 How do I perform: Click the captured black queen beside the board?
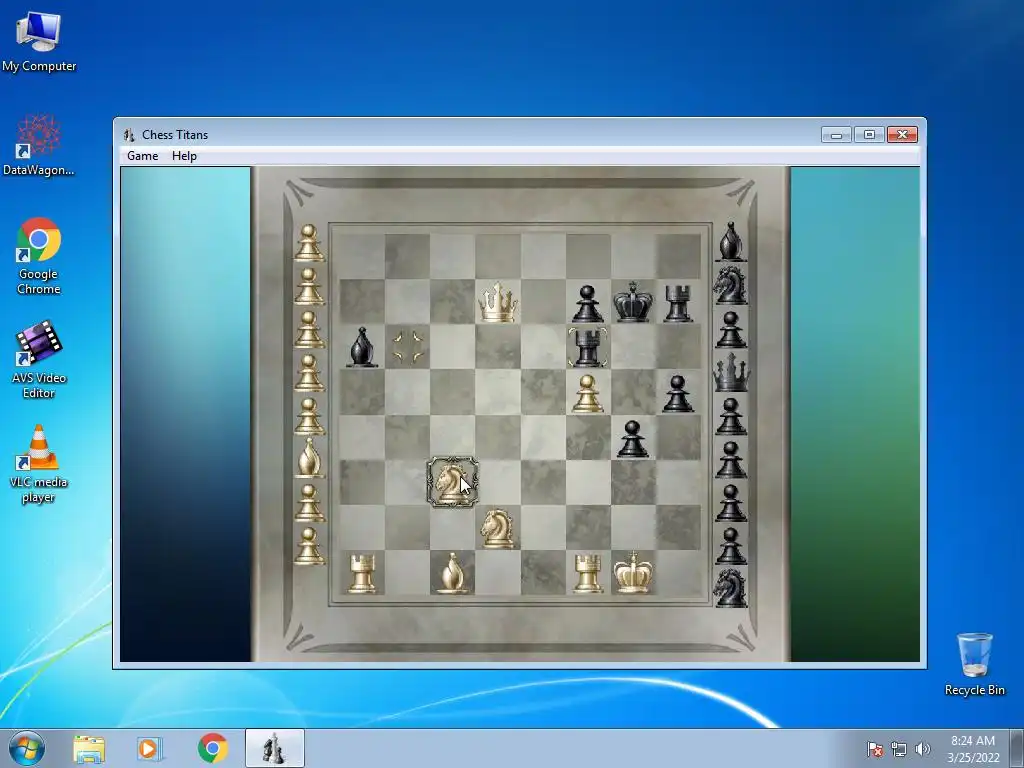pos(731,372)
